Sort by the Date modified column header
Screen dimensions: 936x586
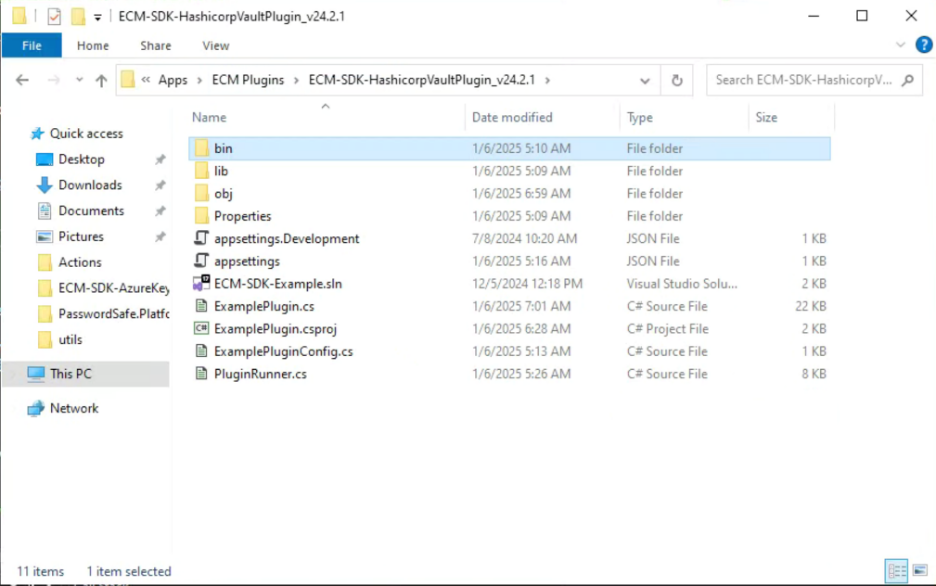click(512, 118)
